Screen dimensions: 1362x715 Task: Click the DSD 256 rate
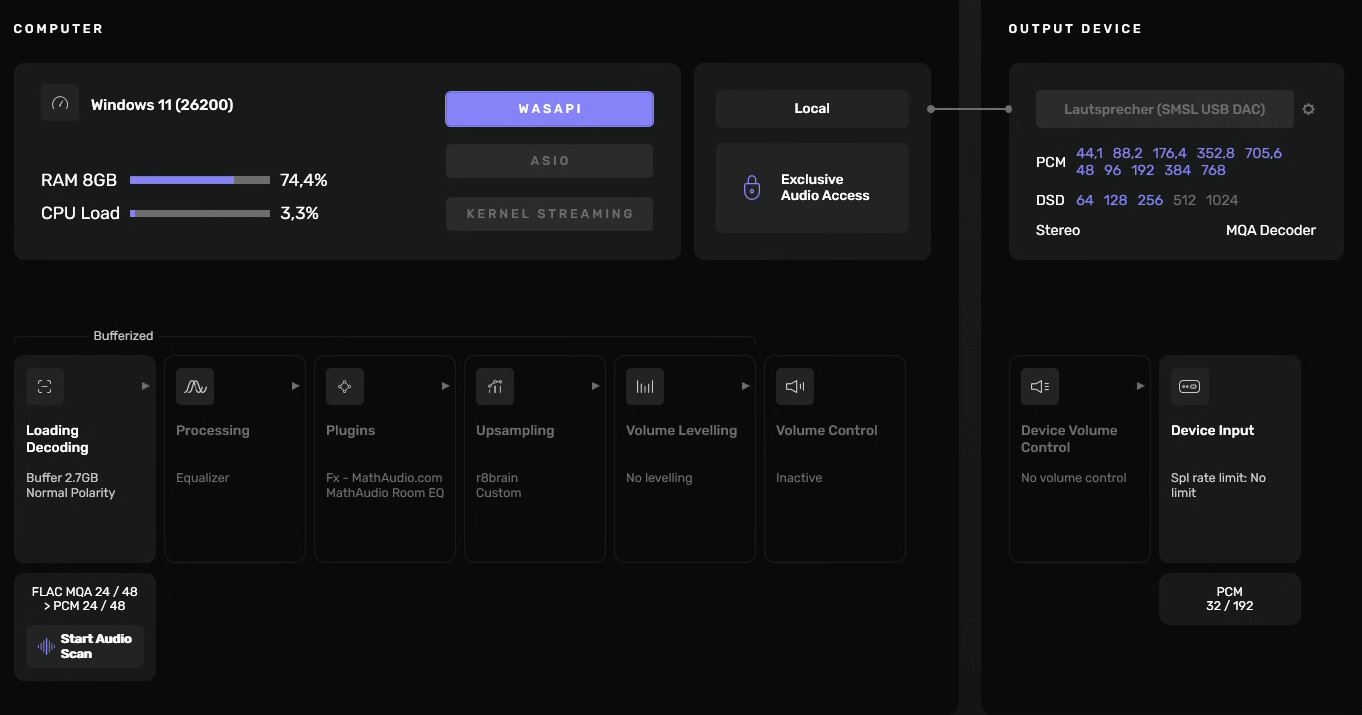coord(1150,200)
